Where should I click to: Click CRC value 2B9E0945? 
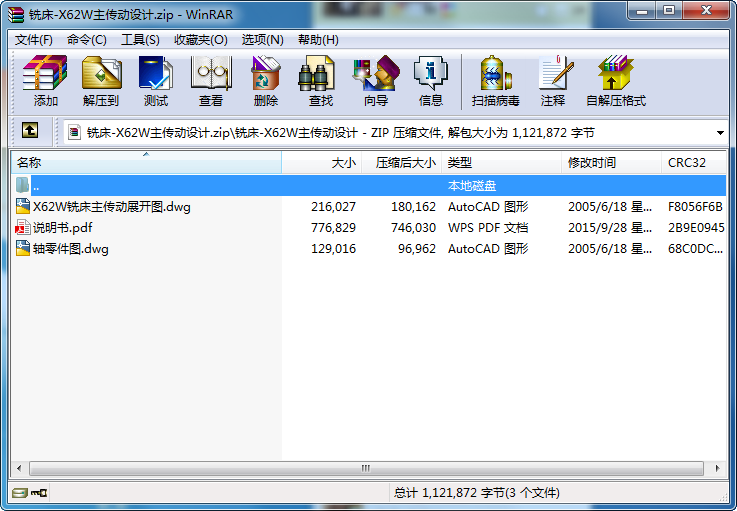(x=696, y=228)
